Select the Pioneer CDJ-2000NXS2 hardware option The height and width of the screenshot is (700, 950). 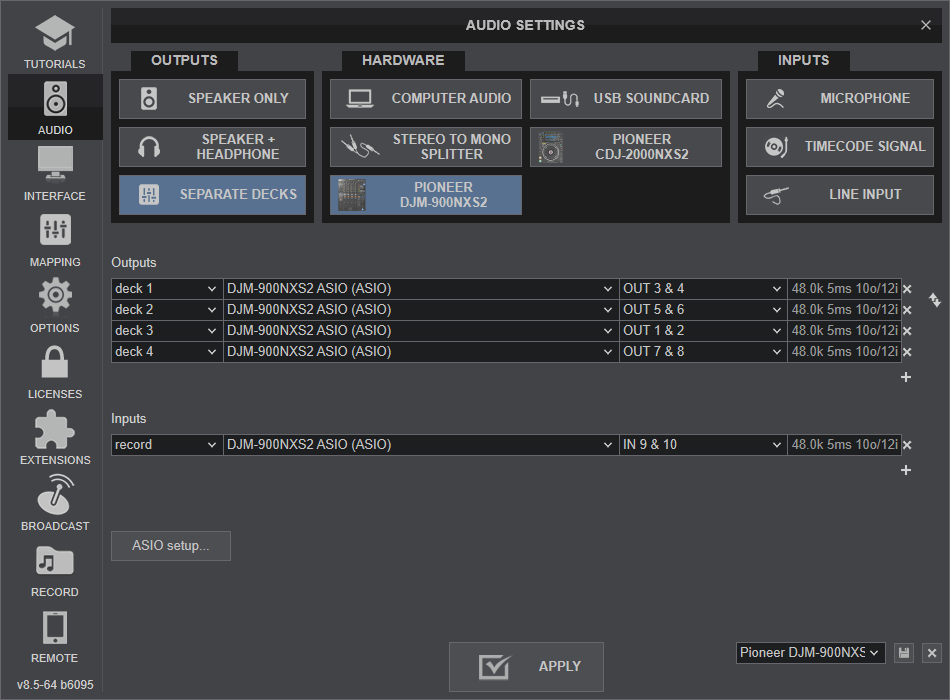(626, 147)
